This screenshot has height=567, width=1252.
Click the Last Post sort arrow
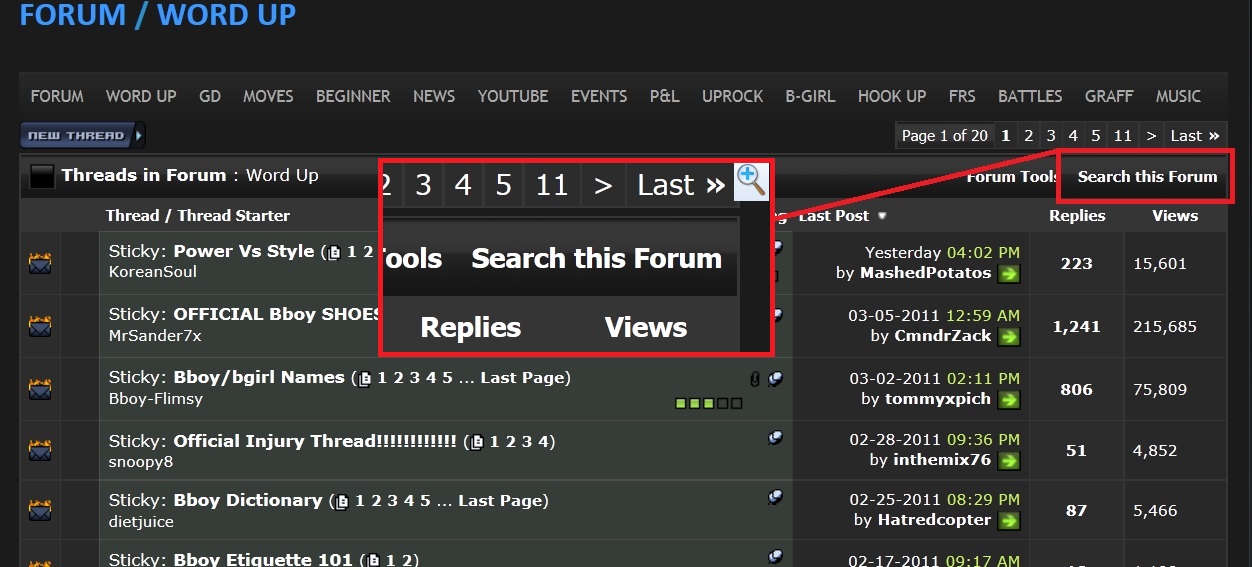point(882,216)
